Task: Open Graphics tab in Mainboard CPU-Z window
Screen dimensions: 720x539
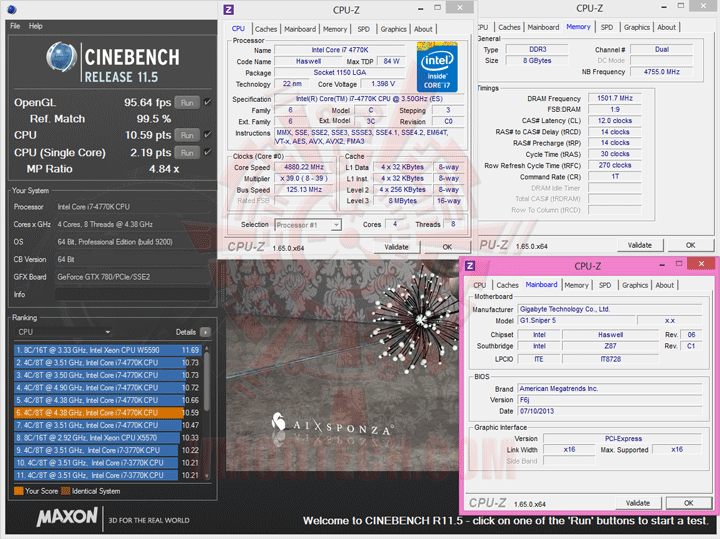Action: pyautogui.click(x=635, y=285)
